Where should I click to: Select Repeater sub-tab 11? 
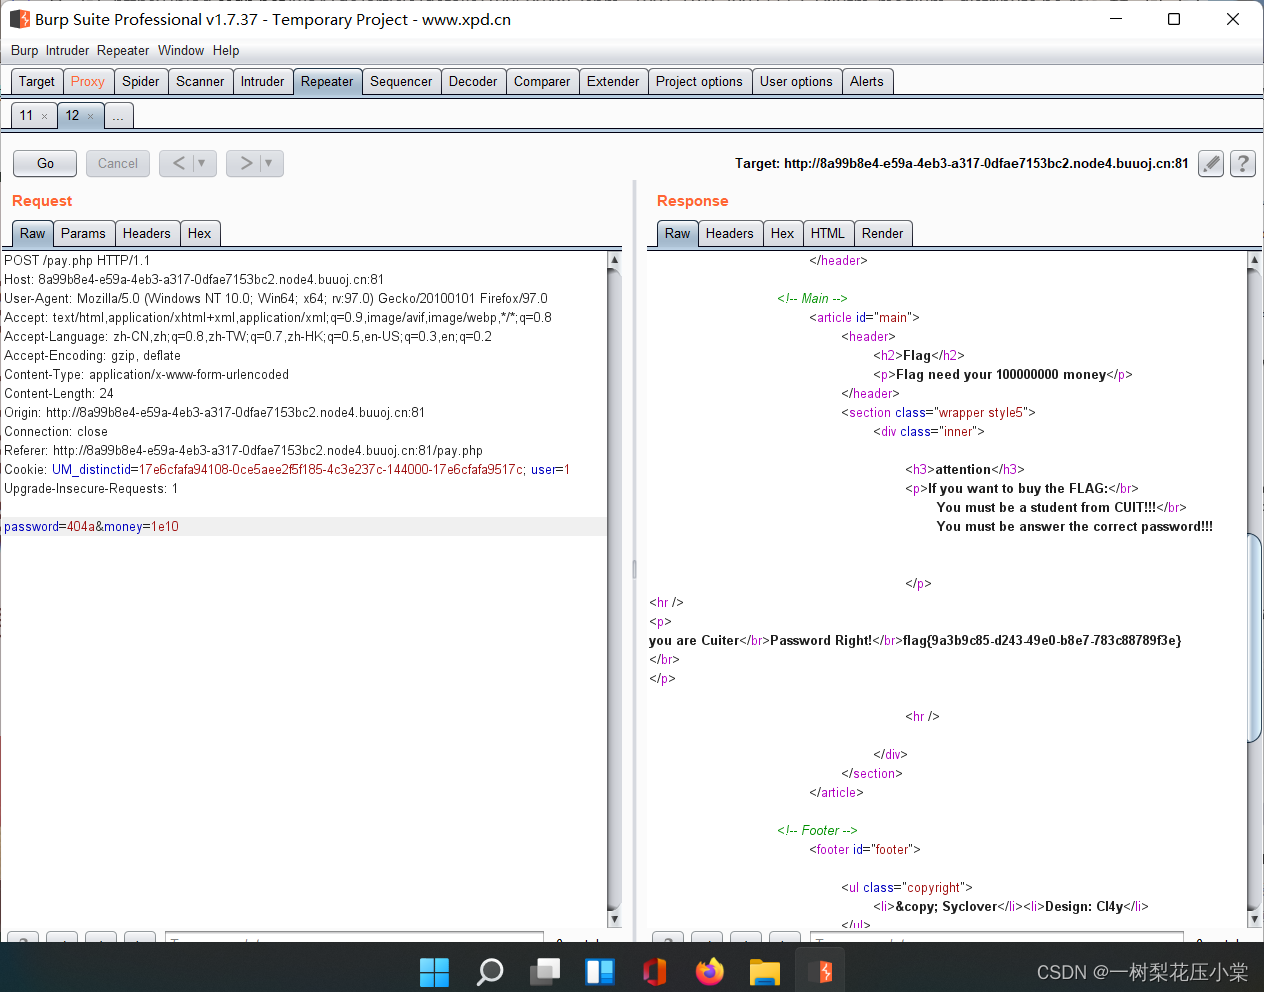point(26,116)
